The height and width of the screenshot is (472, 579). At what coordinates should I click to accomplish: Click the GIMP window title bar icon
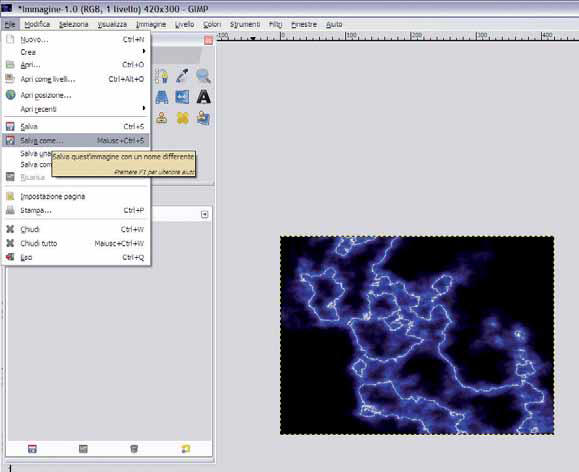pyautogui.click(x=7, y=7)
